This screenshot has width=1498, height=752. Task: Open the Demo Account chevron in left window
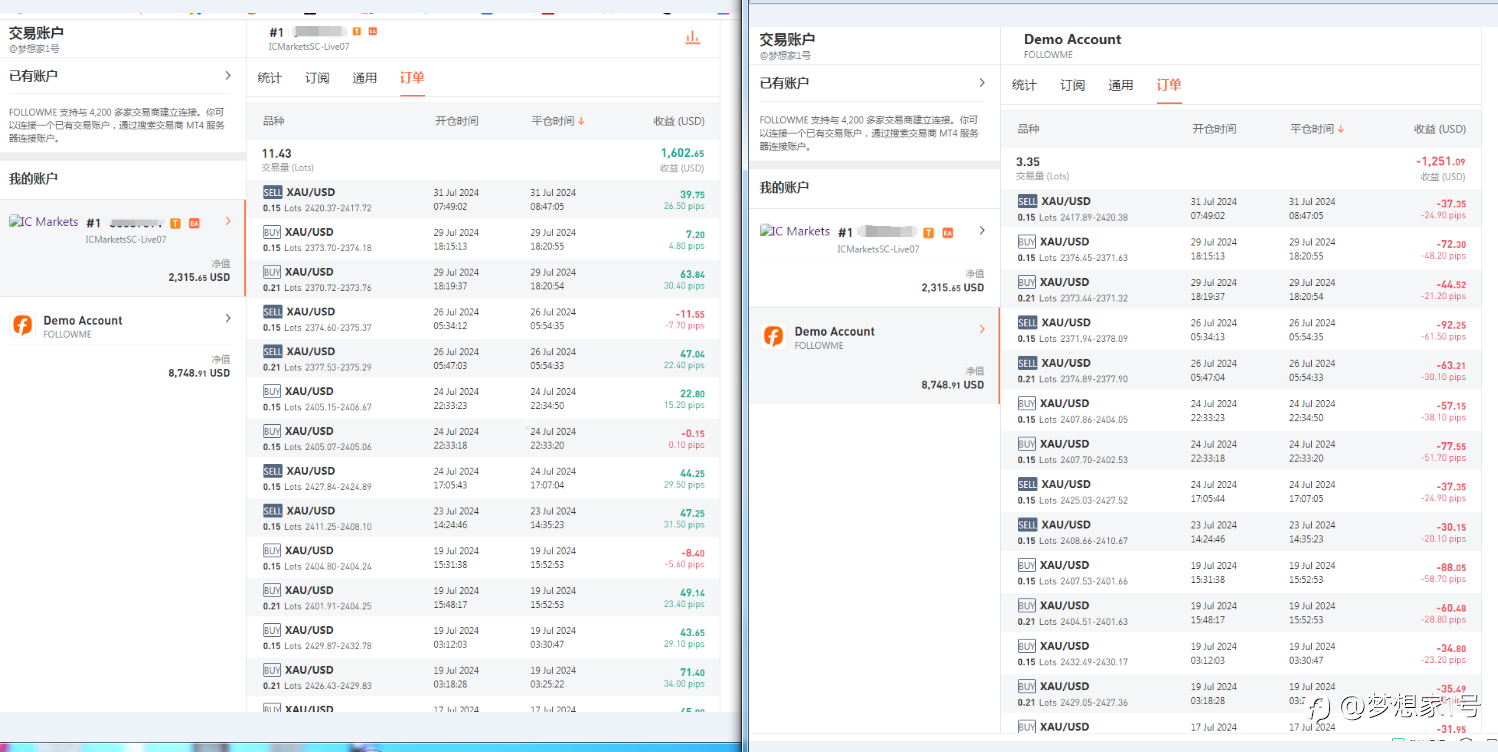(x=228, y=318)
